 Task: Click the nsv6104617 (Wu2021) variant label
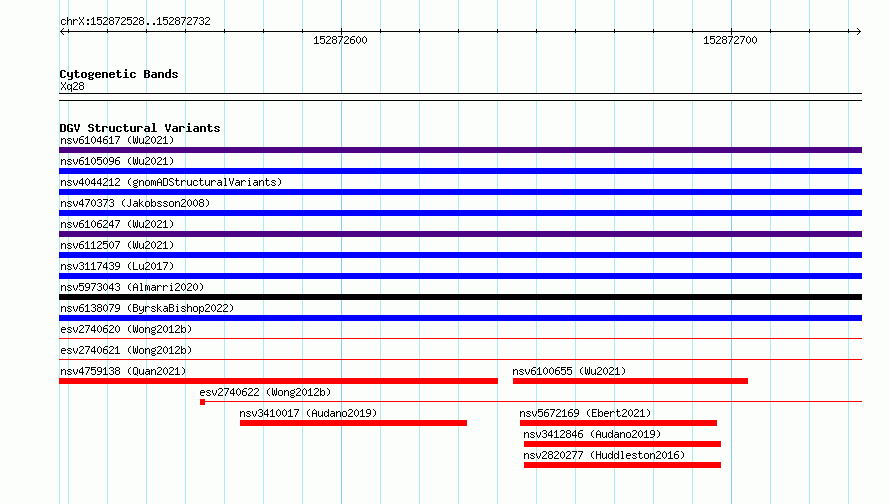(117, 140)
